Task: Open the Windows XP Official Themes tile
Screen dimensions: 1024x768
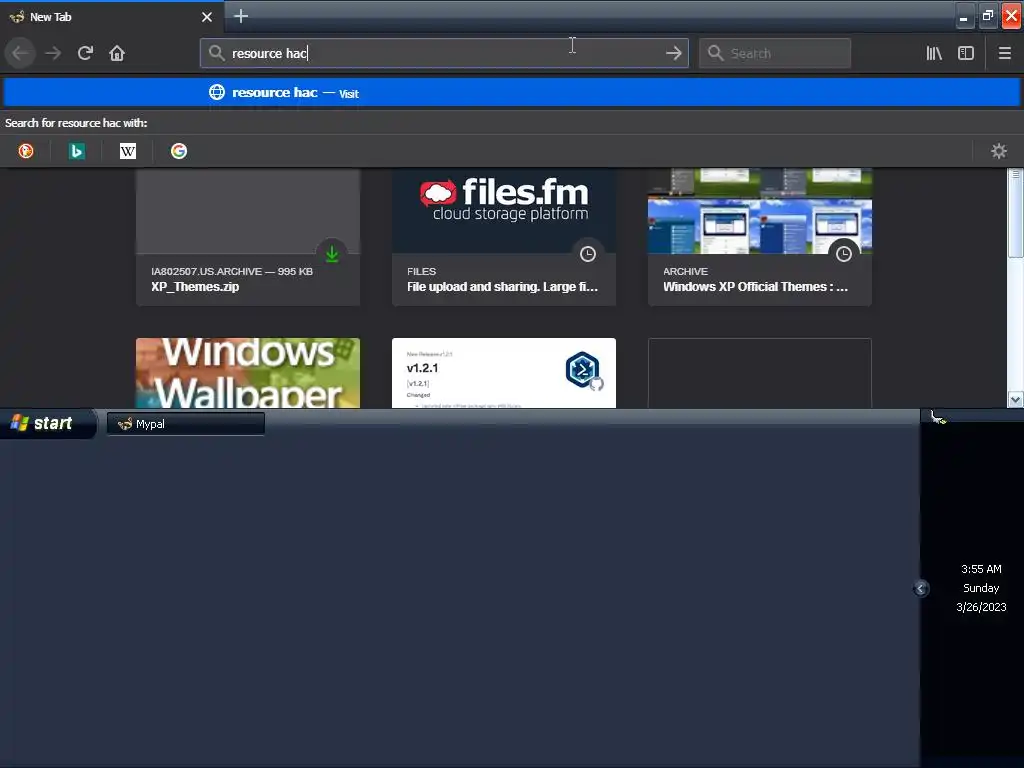Action: point(760,237)
